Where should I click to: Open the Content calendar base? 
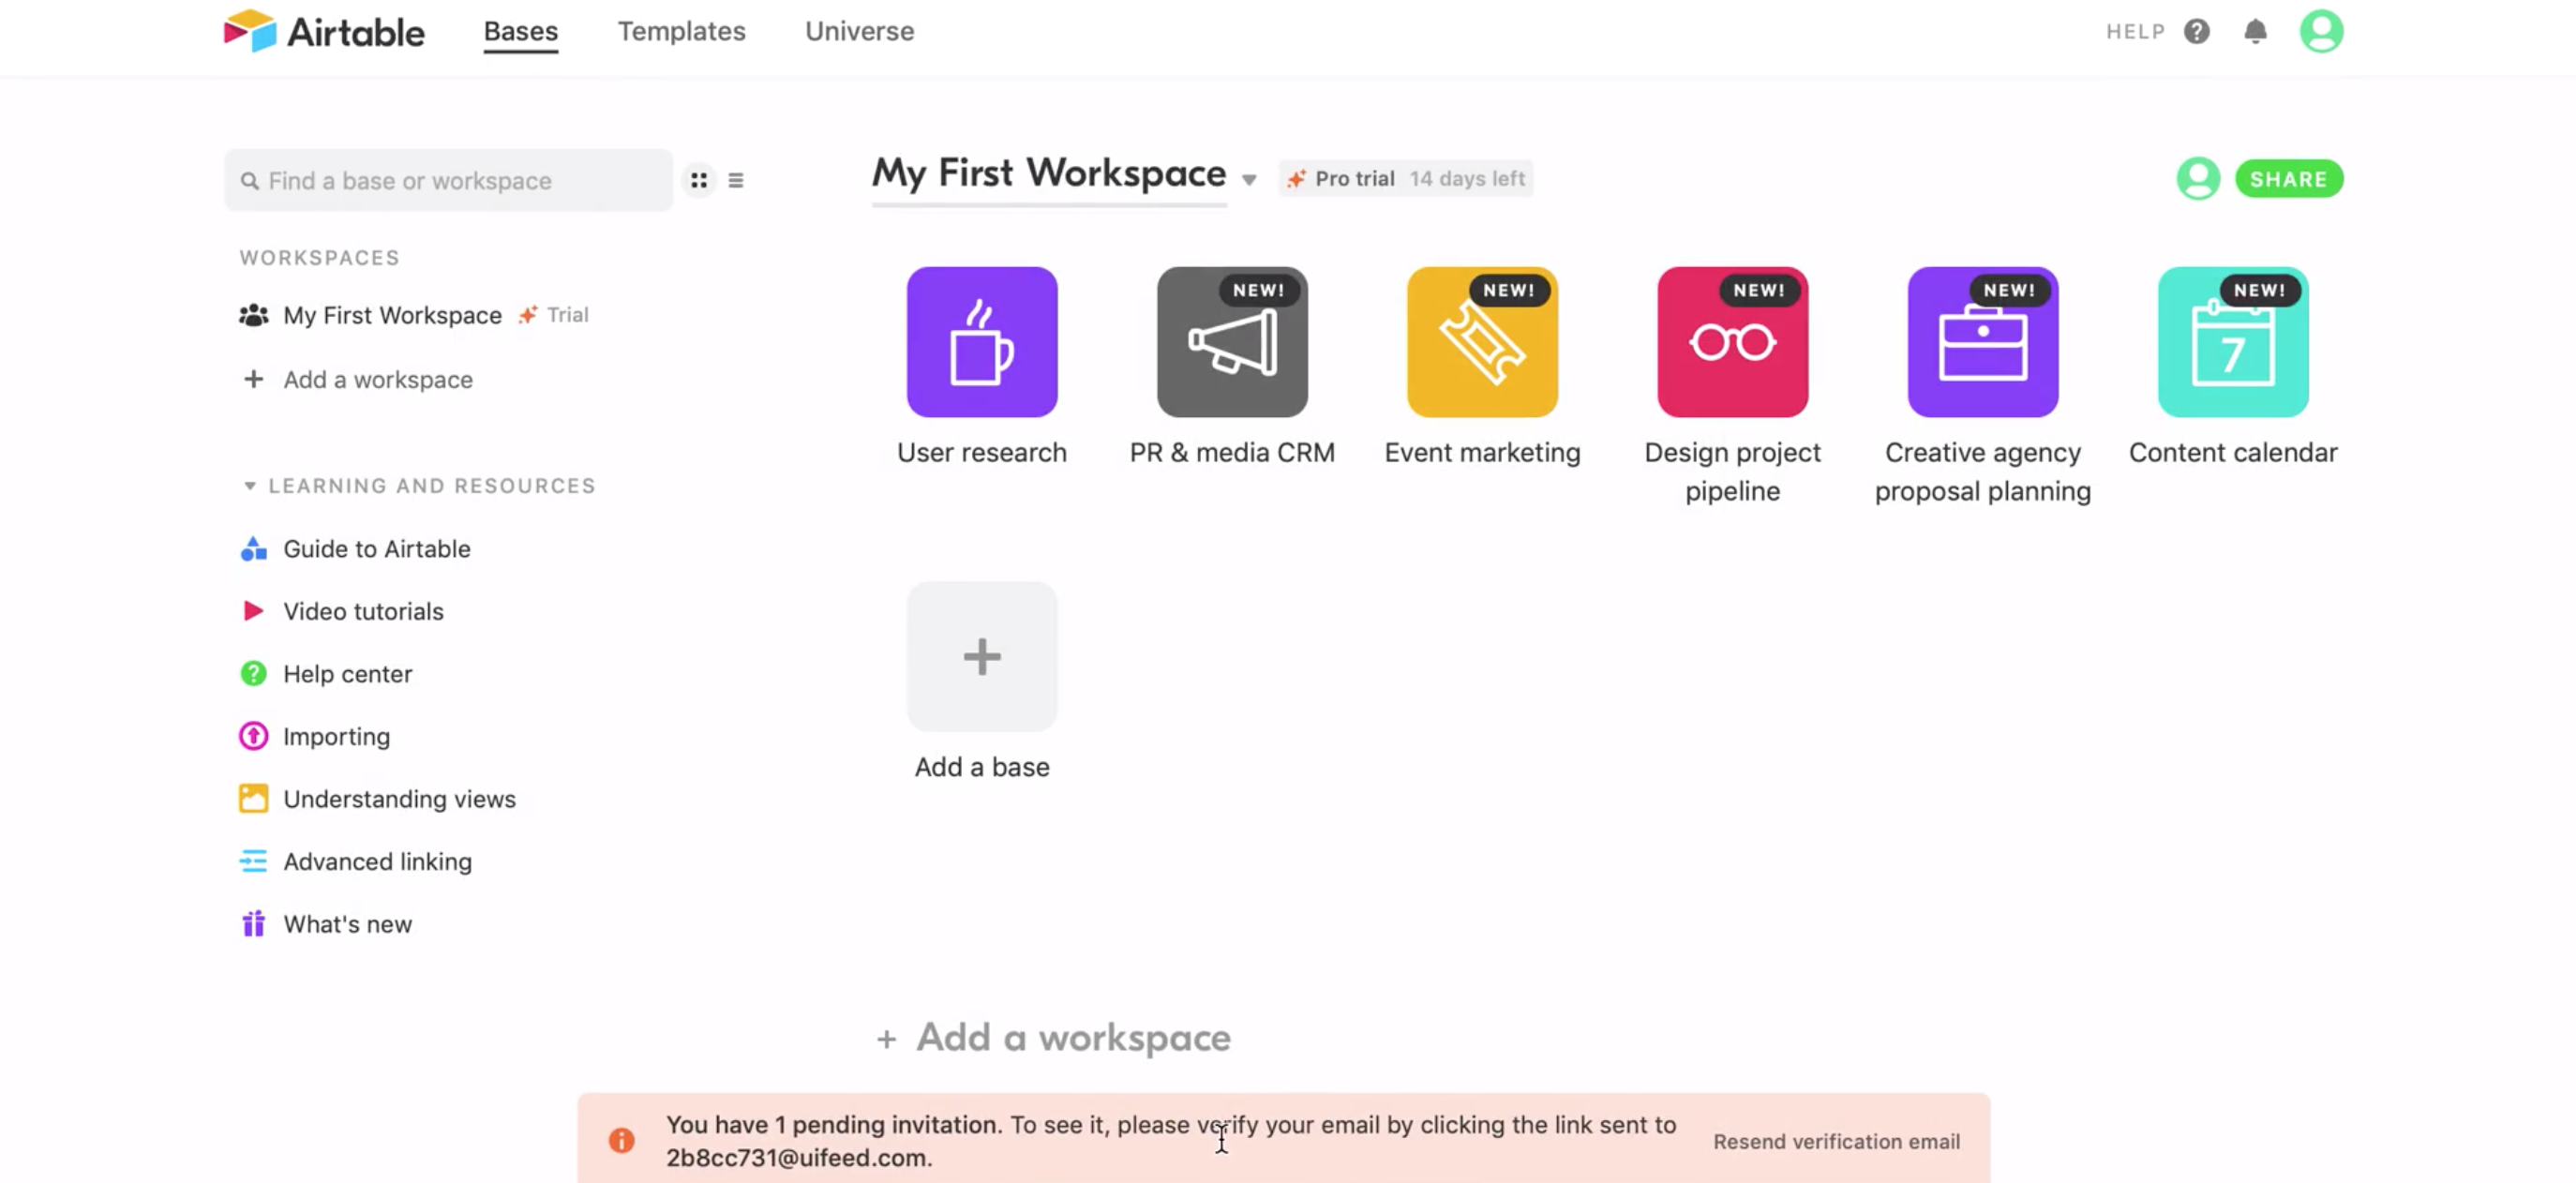pyautogui.click(x=2232, y=342)
